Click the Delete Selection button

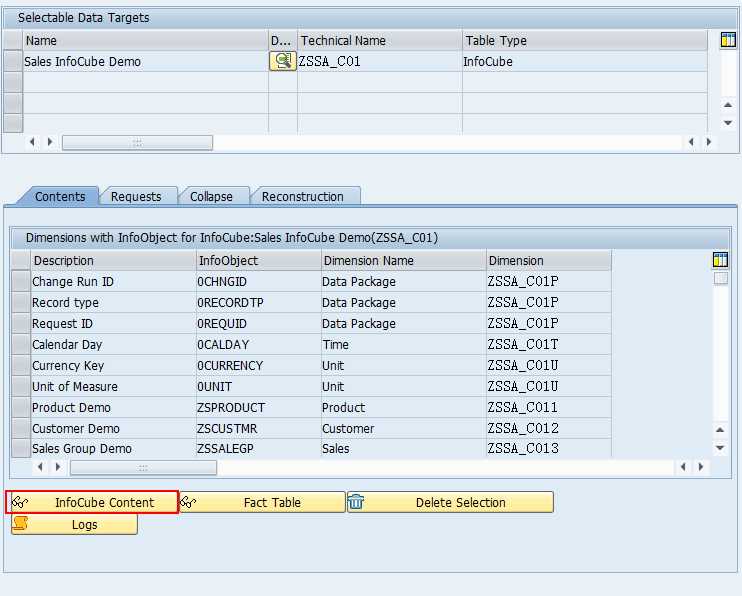[x=450, y=502]
